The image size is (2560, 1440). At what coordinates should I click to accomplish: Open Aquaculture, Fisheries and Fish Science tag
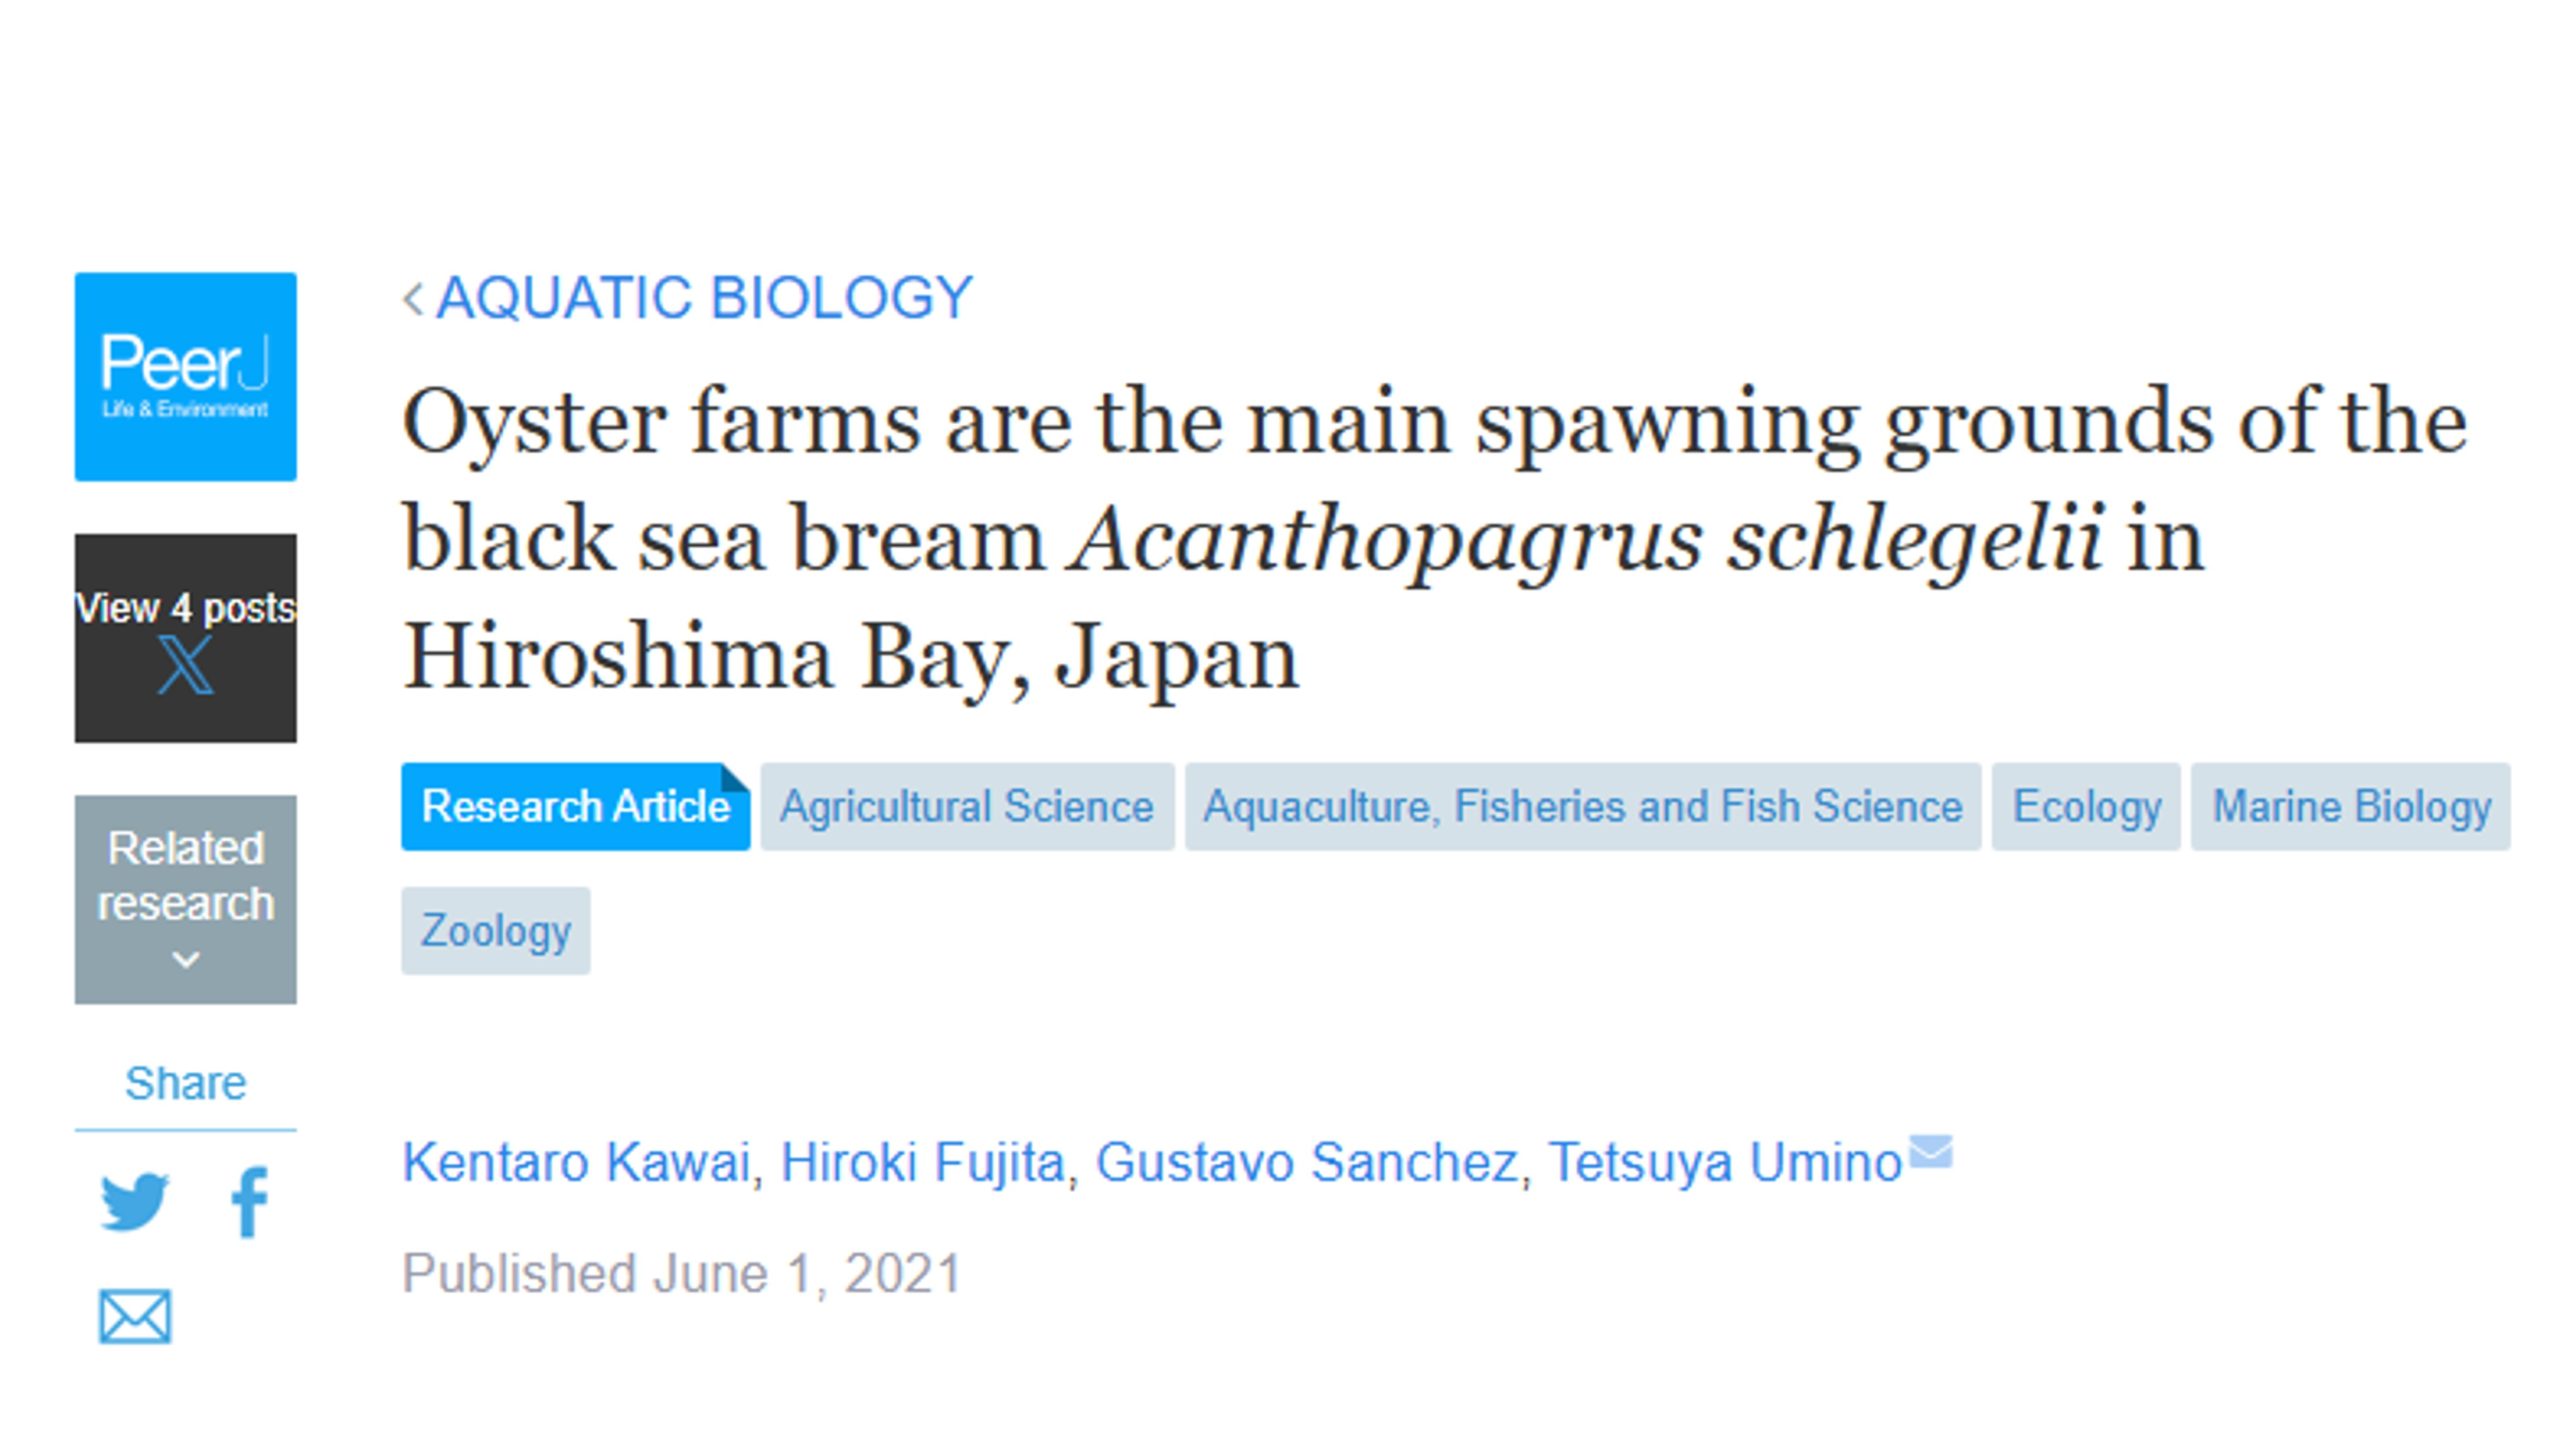coord(1582,807)
